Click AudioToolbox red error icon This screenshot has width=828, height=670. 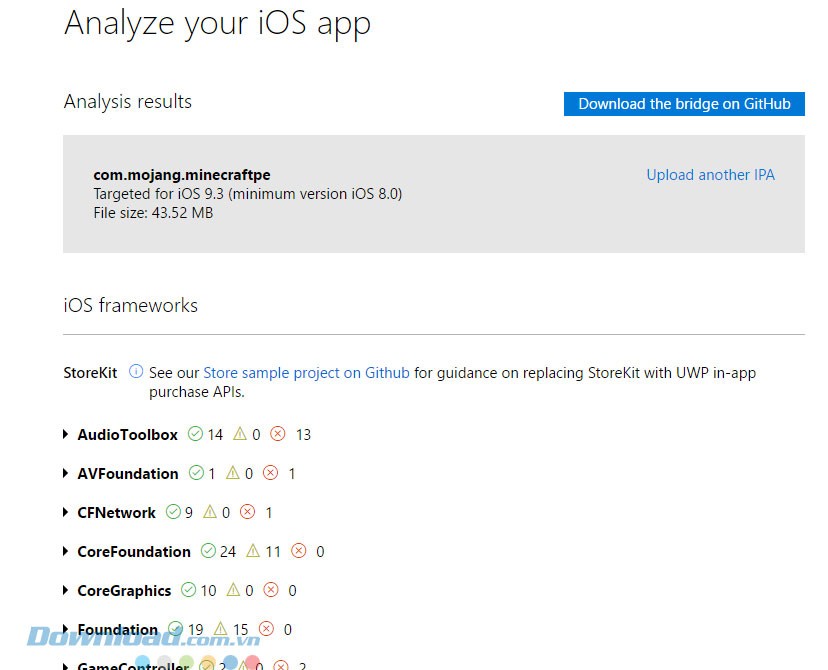point(278,434)
